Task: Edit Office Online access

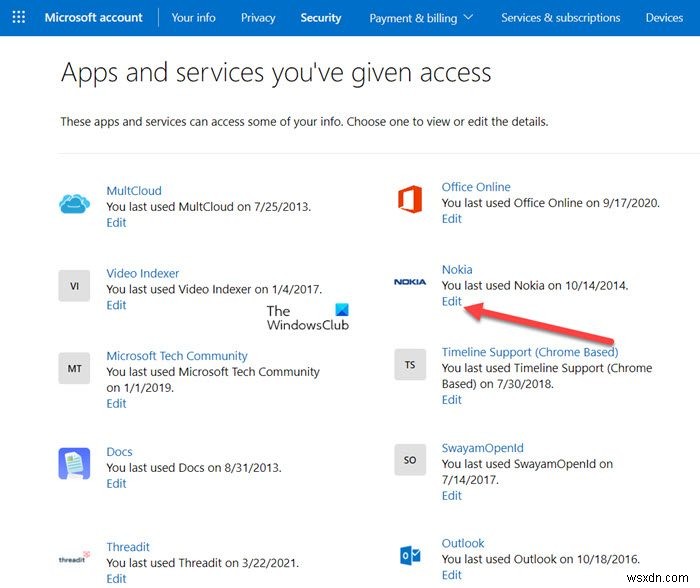Action: (451, 218)
